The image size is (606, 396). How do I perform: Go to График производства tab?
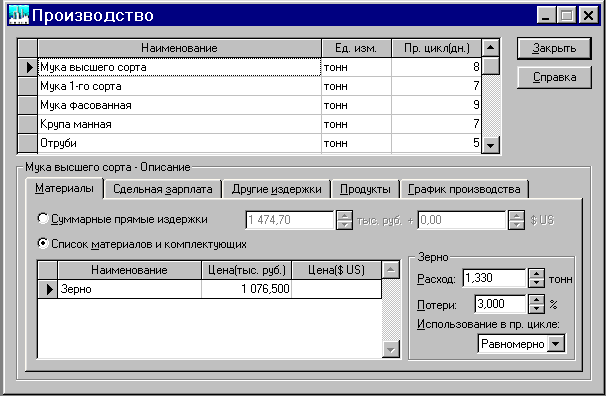pyautogui.click(x=464, y=189)
